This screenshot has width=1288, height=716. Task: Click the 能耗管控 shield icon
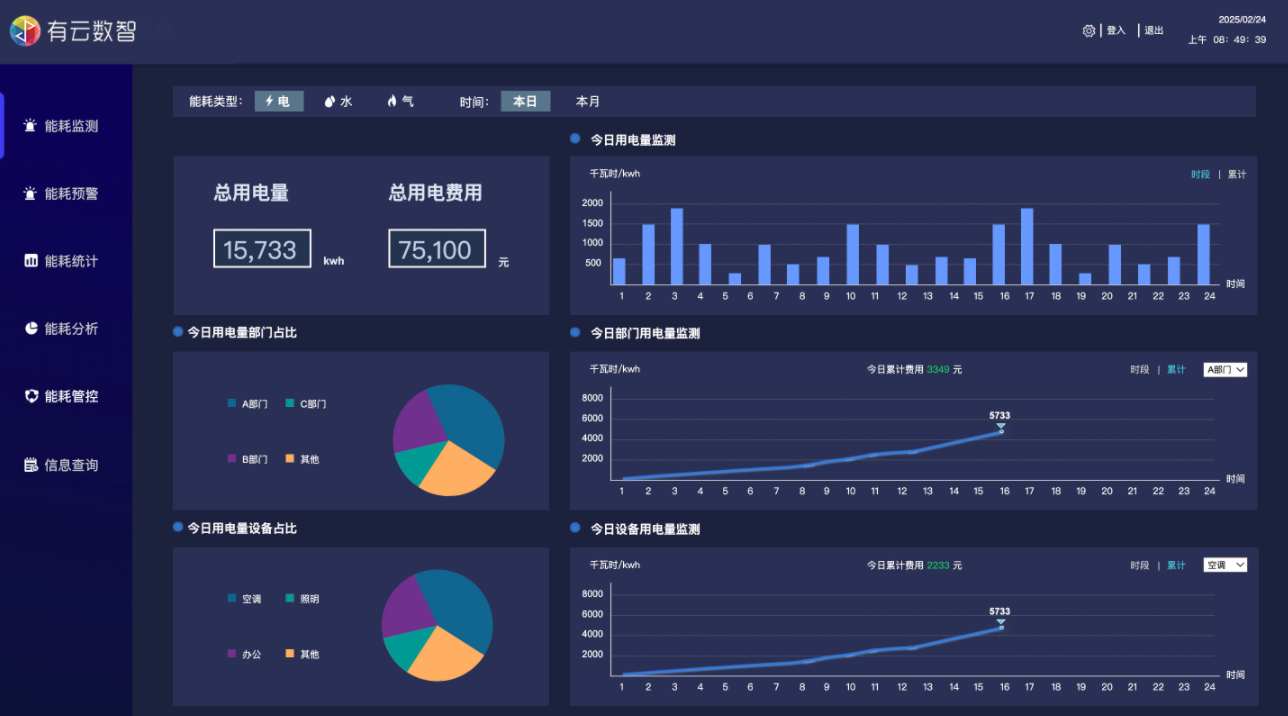(x=30, y=396)
